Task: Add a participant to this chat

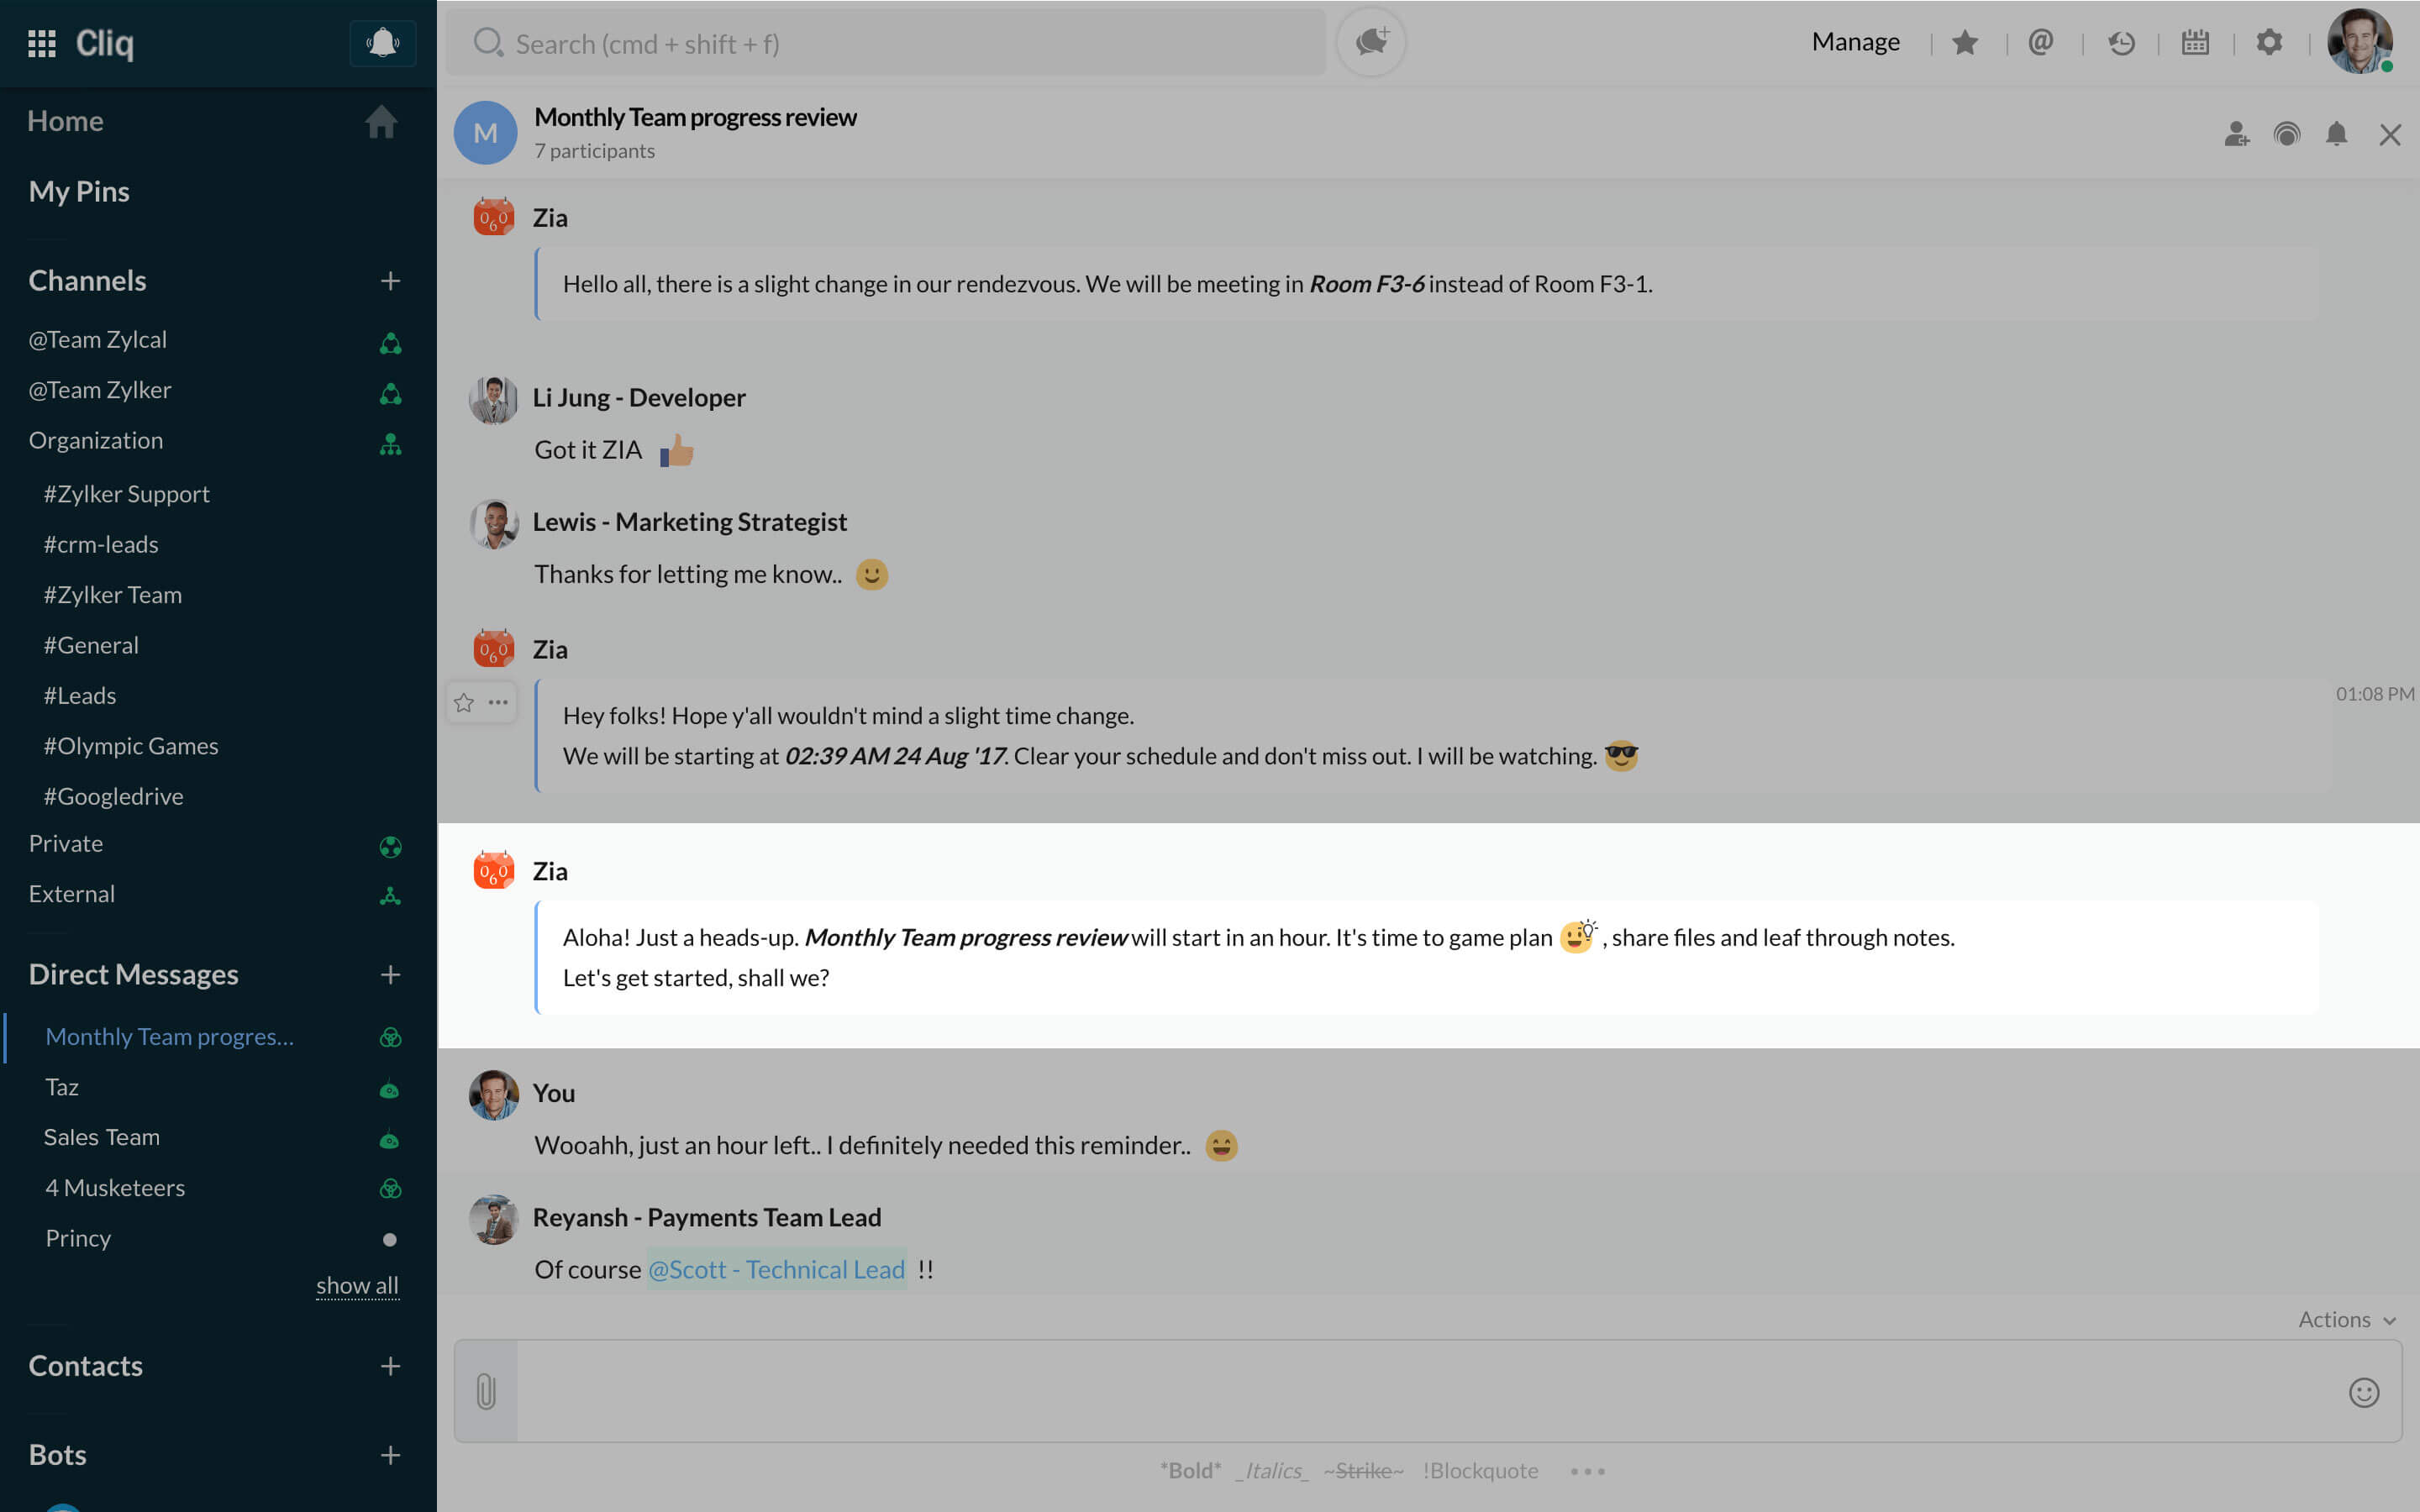Action: coord(2236,134)
